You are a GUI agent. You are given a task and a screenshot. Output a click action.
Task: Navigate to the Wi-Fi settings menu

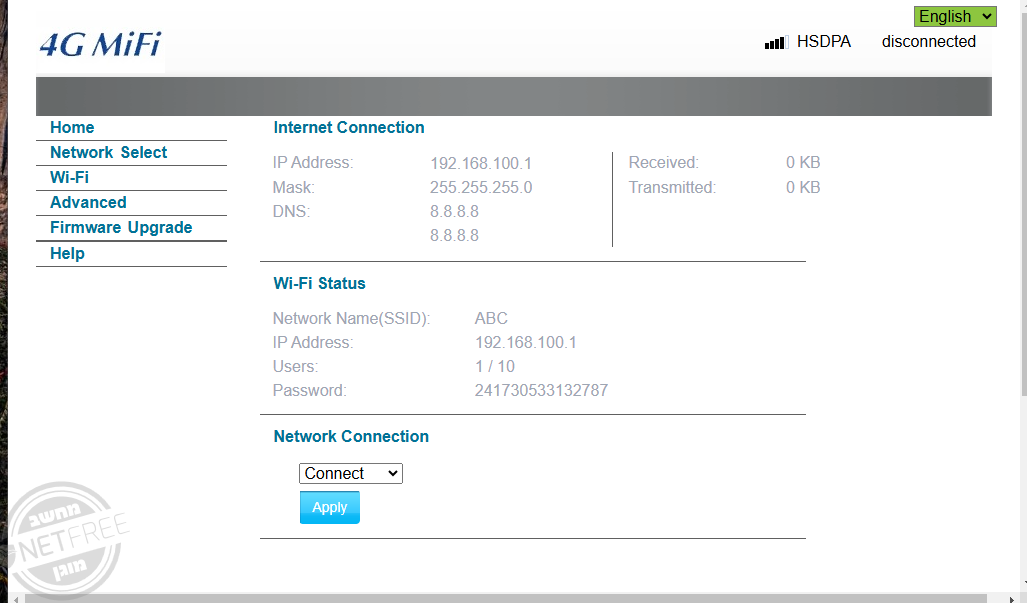pyautogui.click(x=69, y=177)
